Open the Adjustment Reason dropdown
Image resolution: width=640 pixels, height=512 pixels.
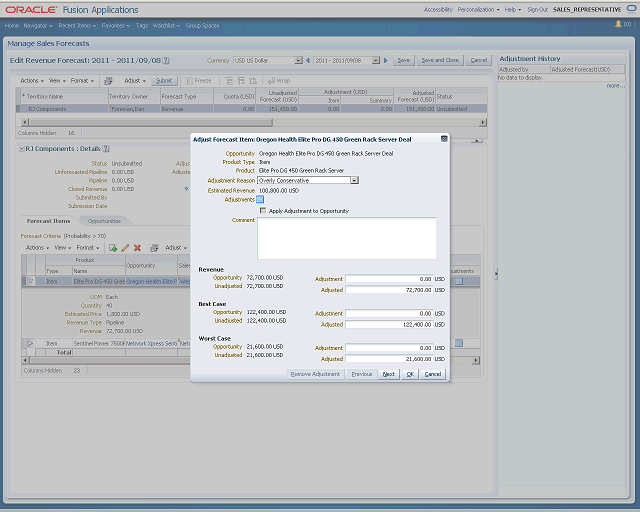[355, 180]
